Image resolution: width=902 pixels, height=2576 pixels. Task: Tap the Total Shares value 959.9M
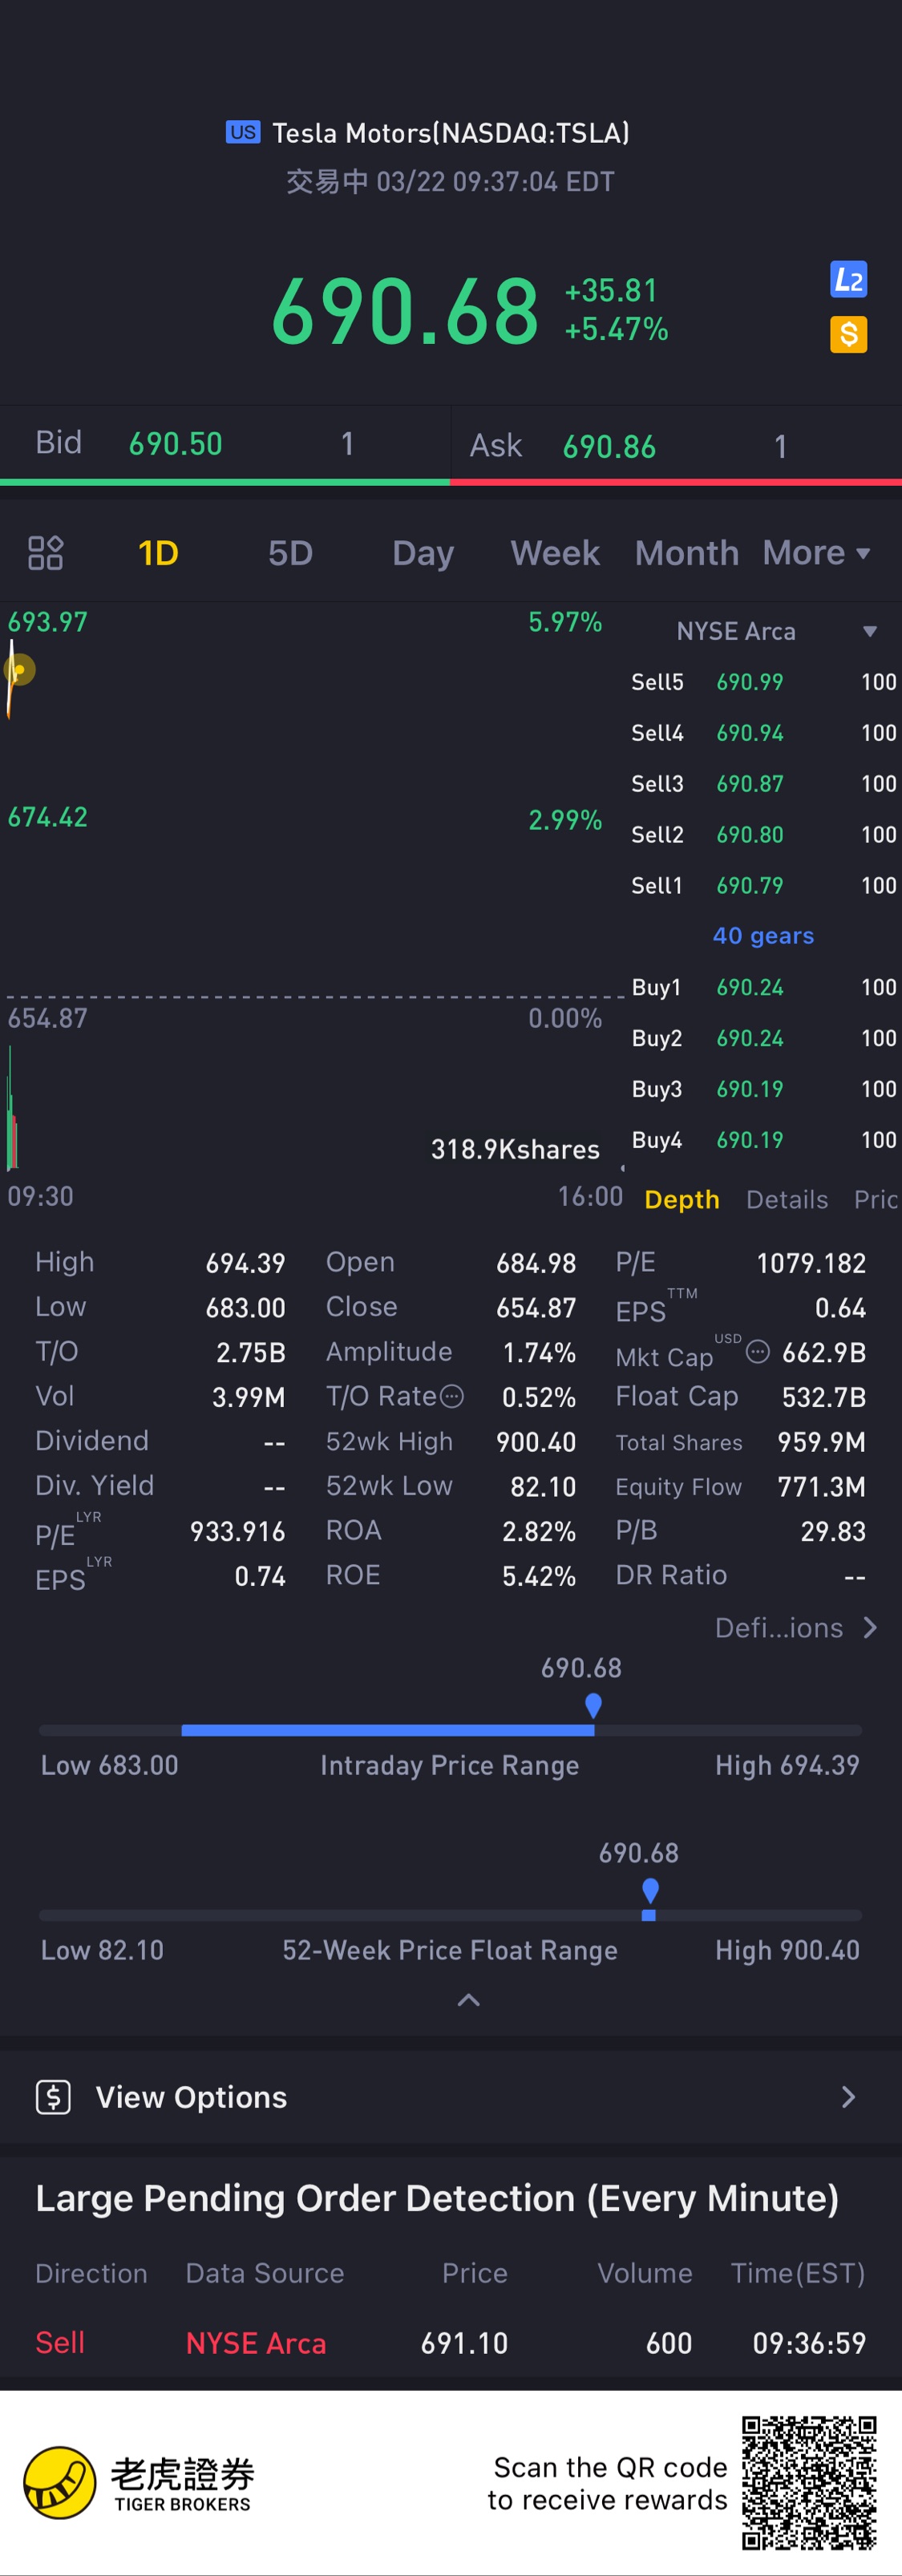[822, 1442]
